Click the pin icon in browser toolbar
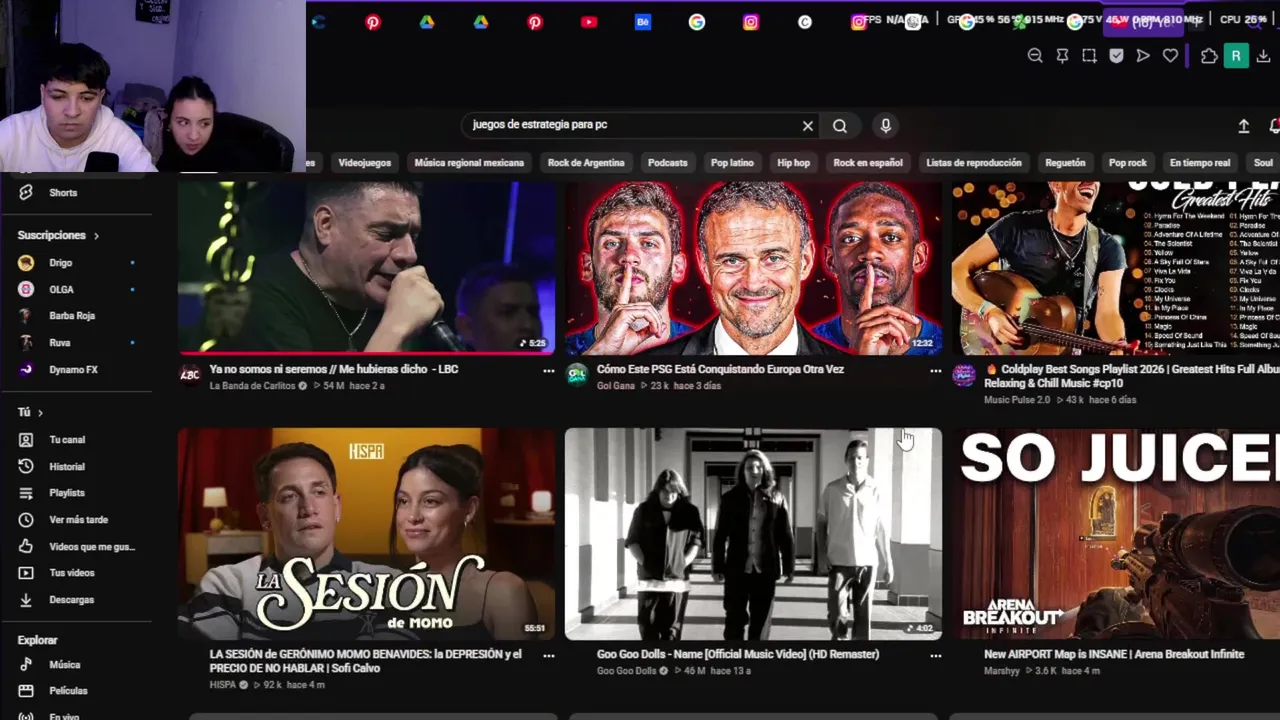Screen dimensions: 1280x720 1062,56
